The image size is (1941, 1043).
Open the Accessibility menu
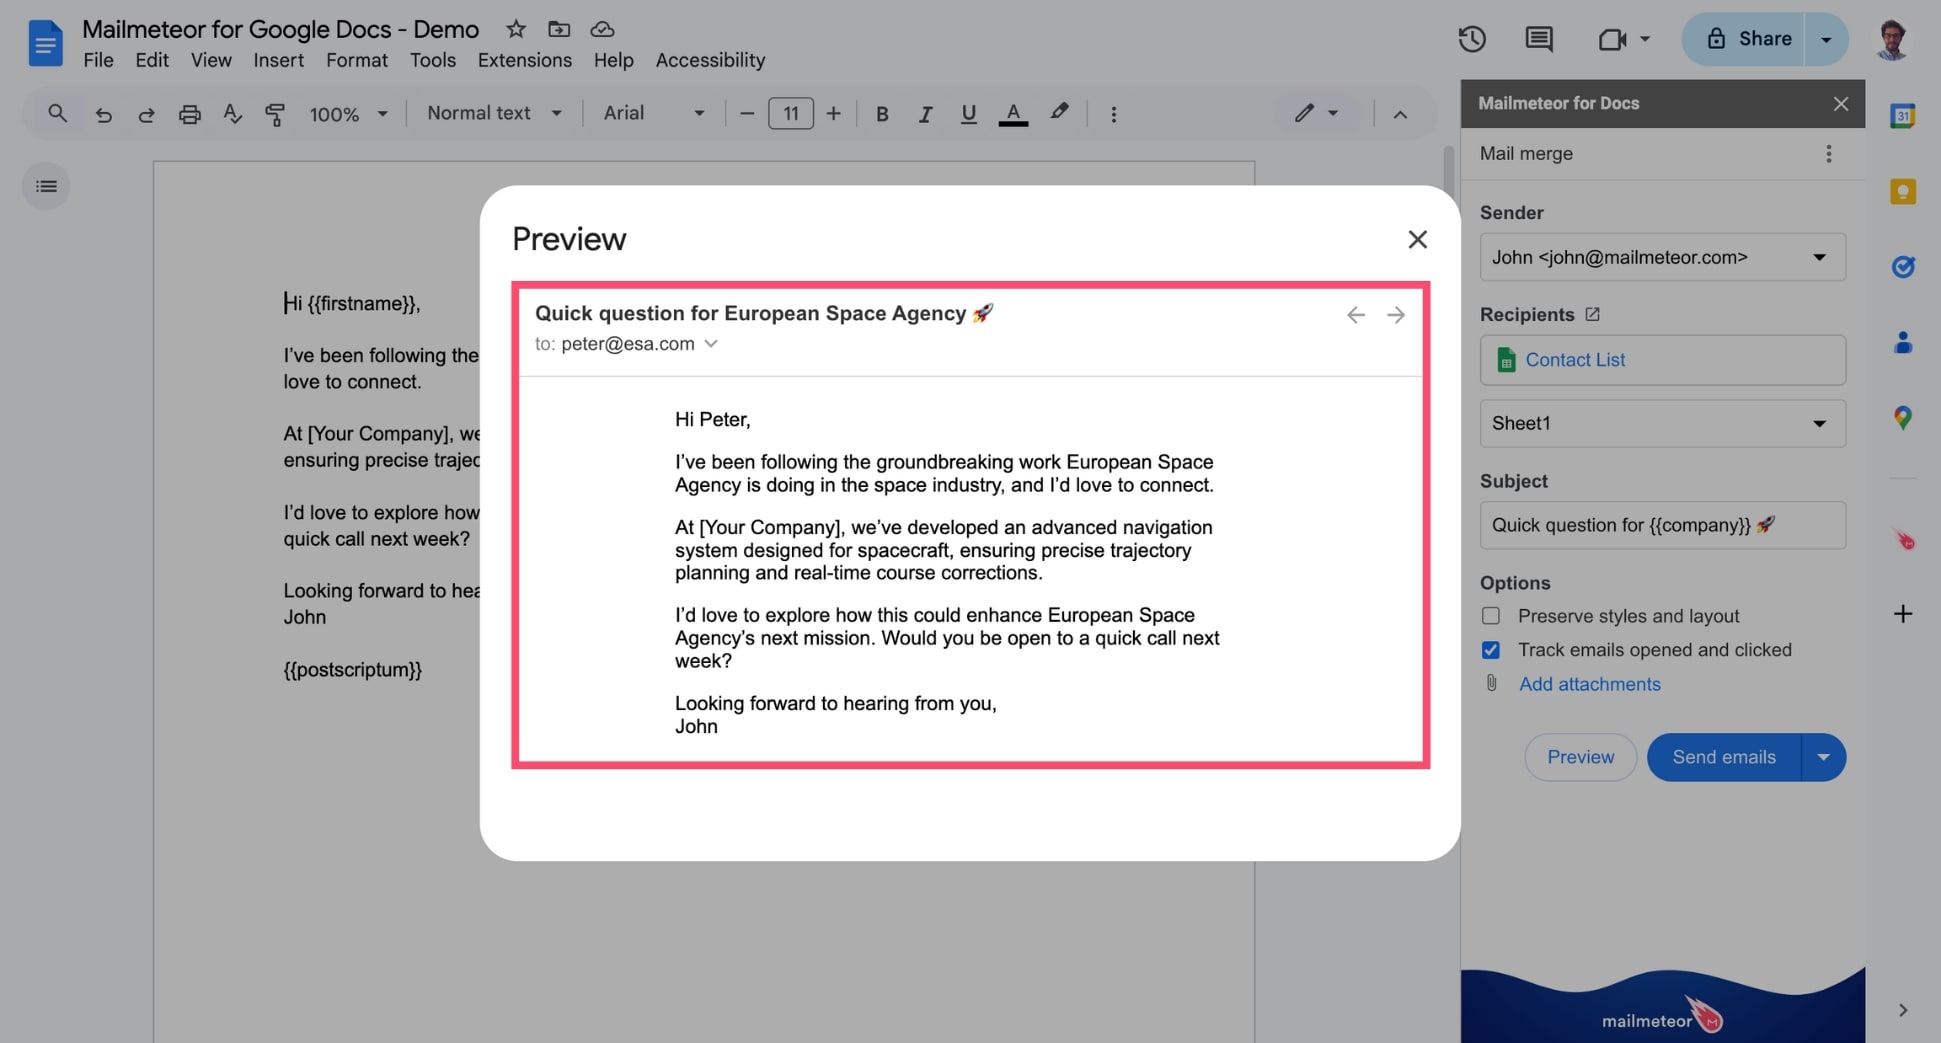click(x=710, y=60)
